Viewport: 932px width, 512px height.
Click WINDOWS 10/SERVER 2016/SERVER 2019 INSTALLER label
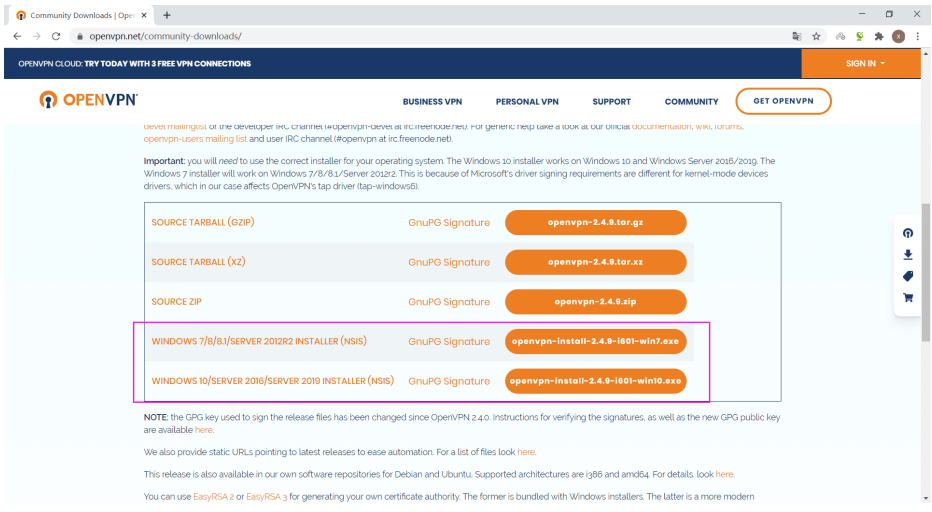tap(272, 381)
